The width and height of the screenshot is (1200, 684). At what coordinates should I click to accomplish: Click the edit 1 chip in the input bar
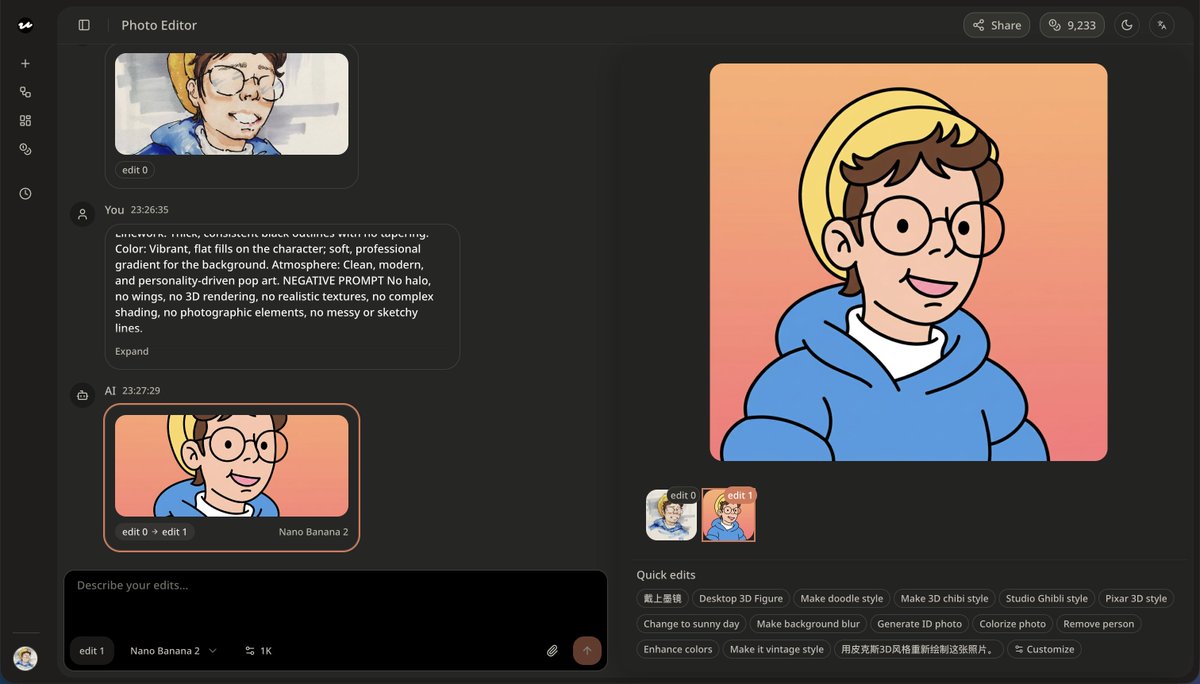92,651
